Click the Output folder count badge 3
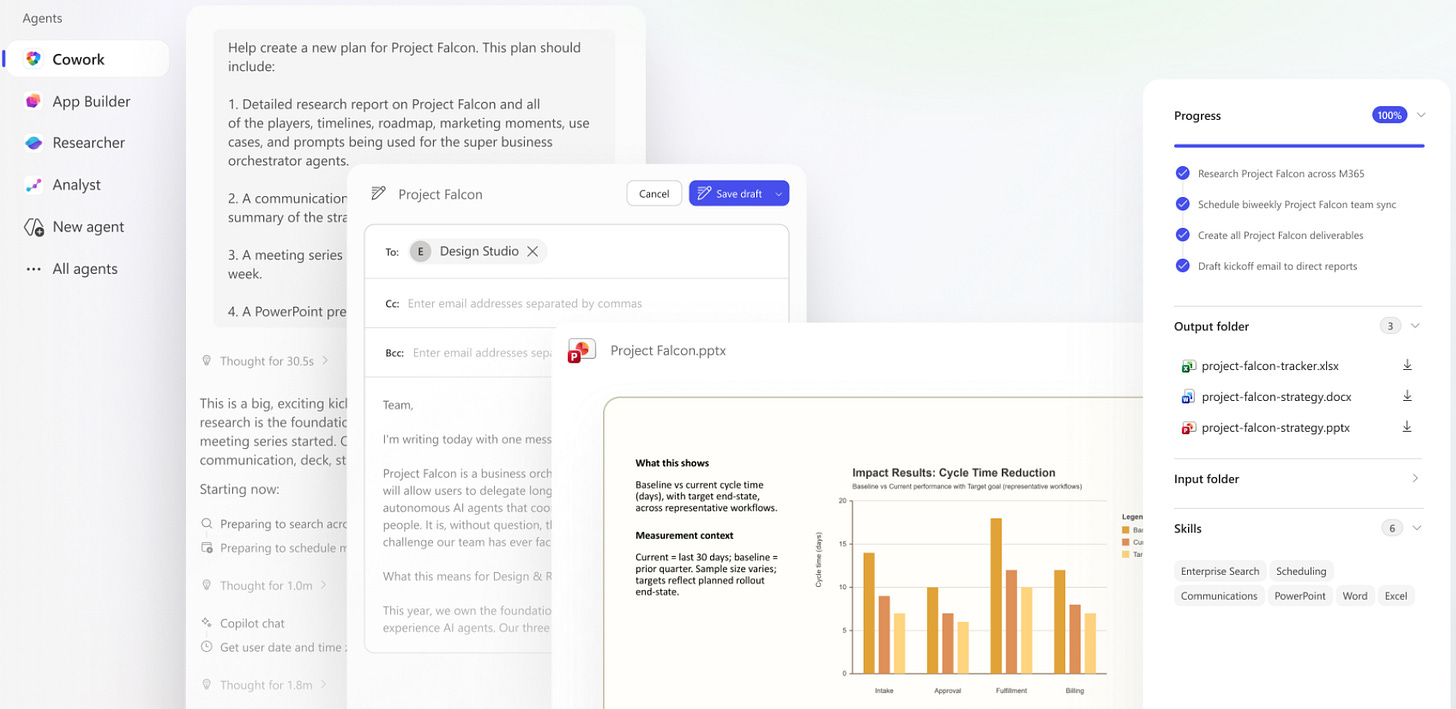 (1390, 326)
